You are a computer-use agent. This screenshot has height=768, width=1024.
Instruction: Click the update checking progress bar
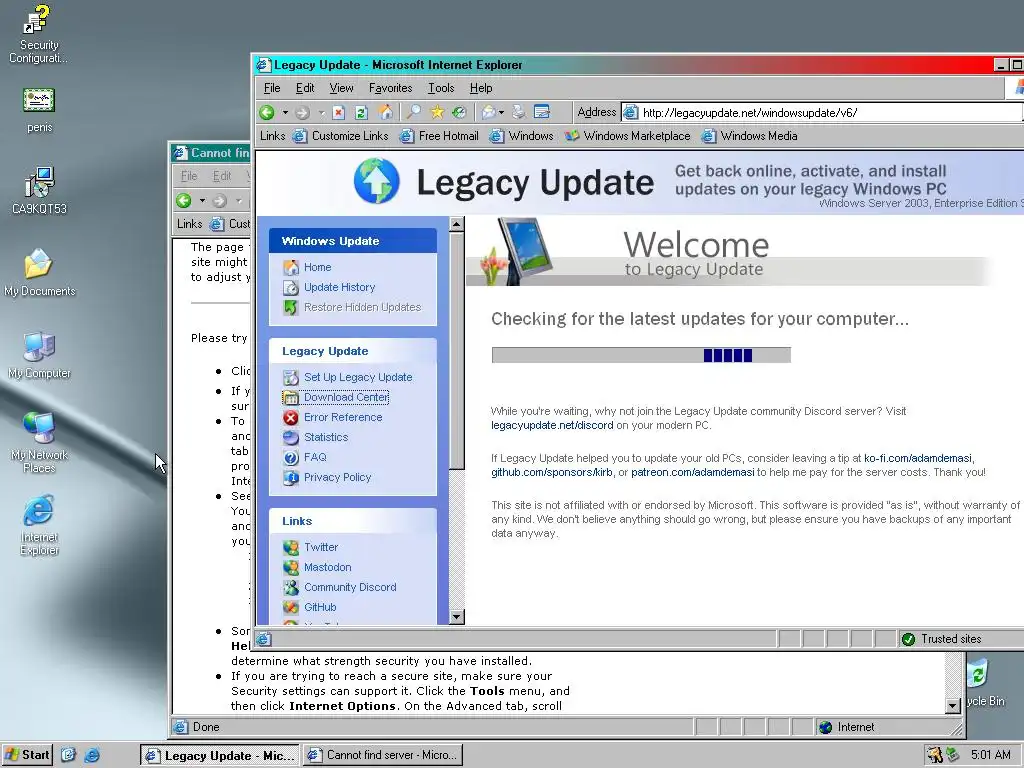(641, 355)
